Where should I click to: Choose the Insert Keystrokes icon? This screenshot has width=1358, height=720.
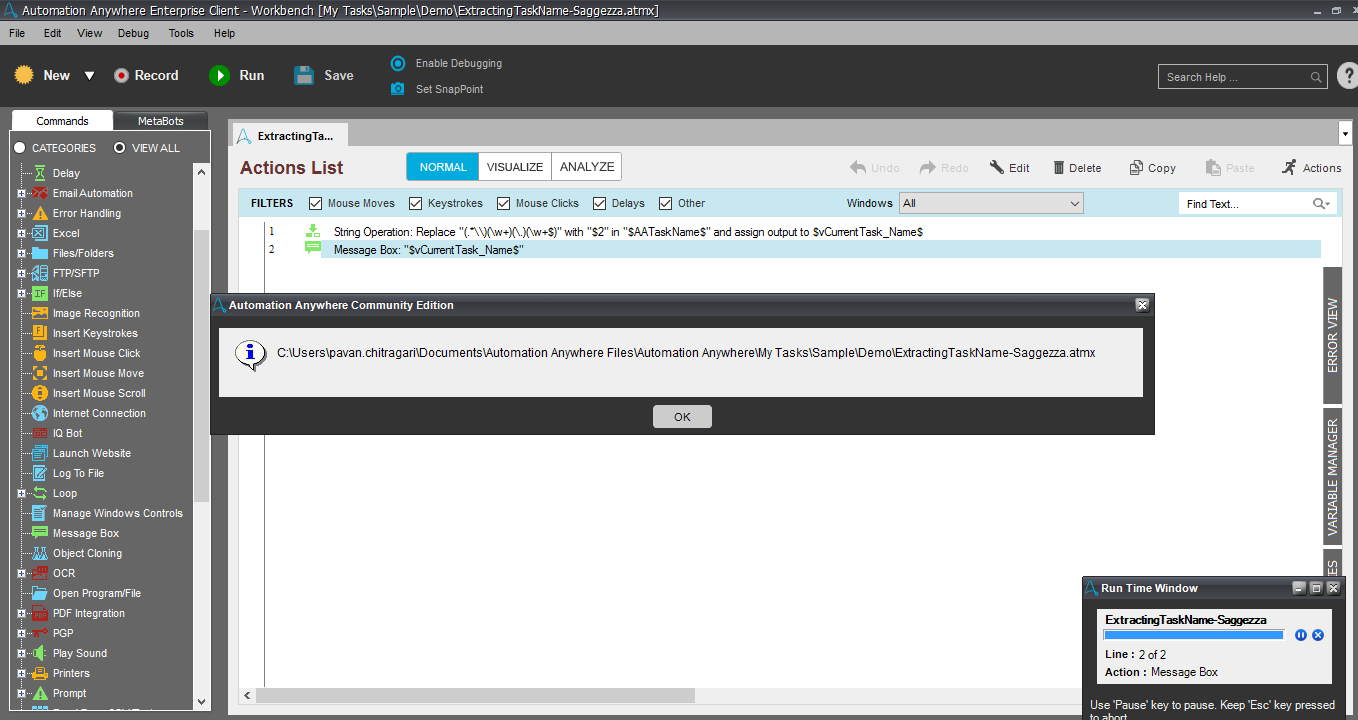40,333
